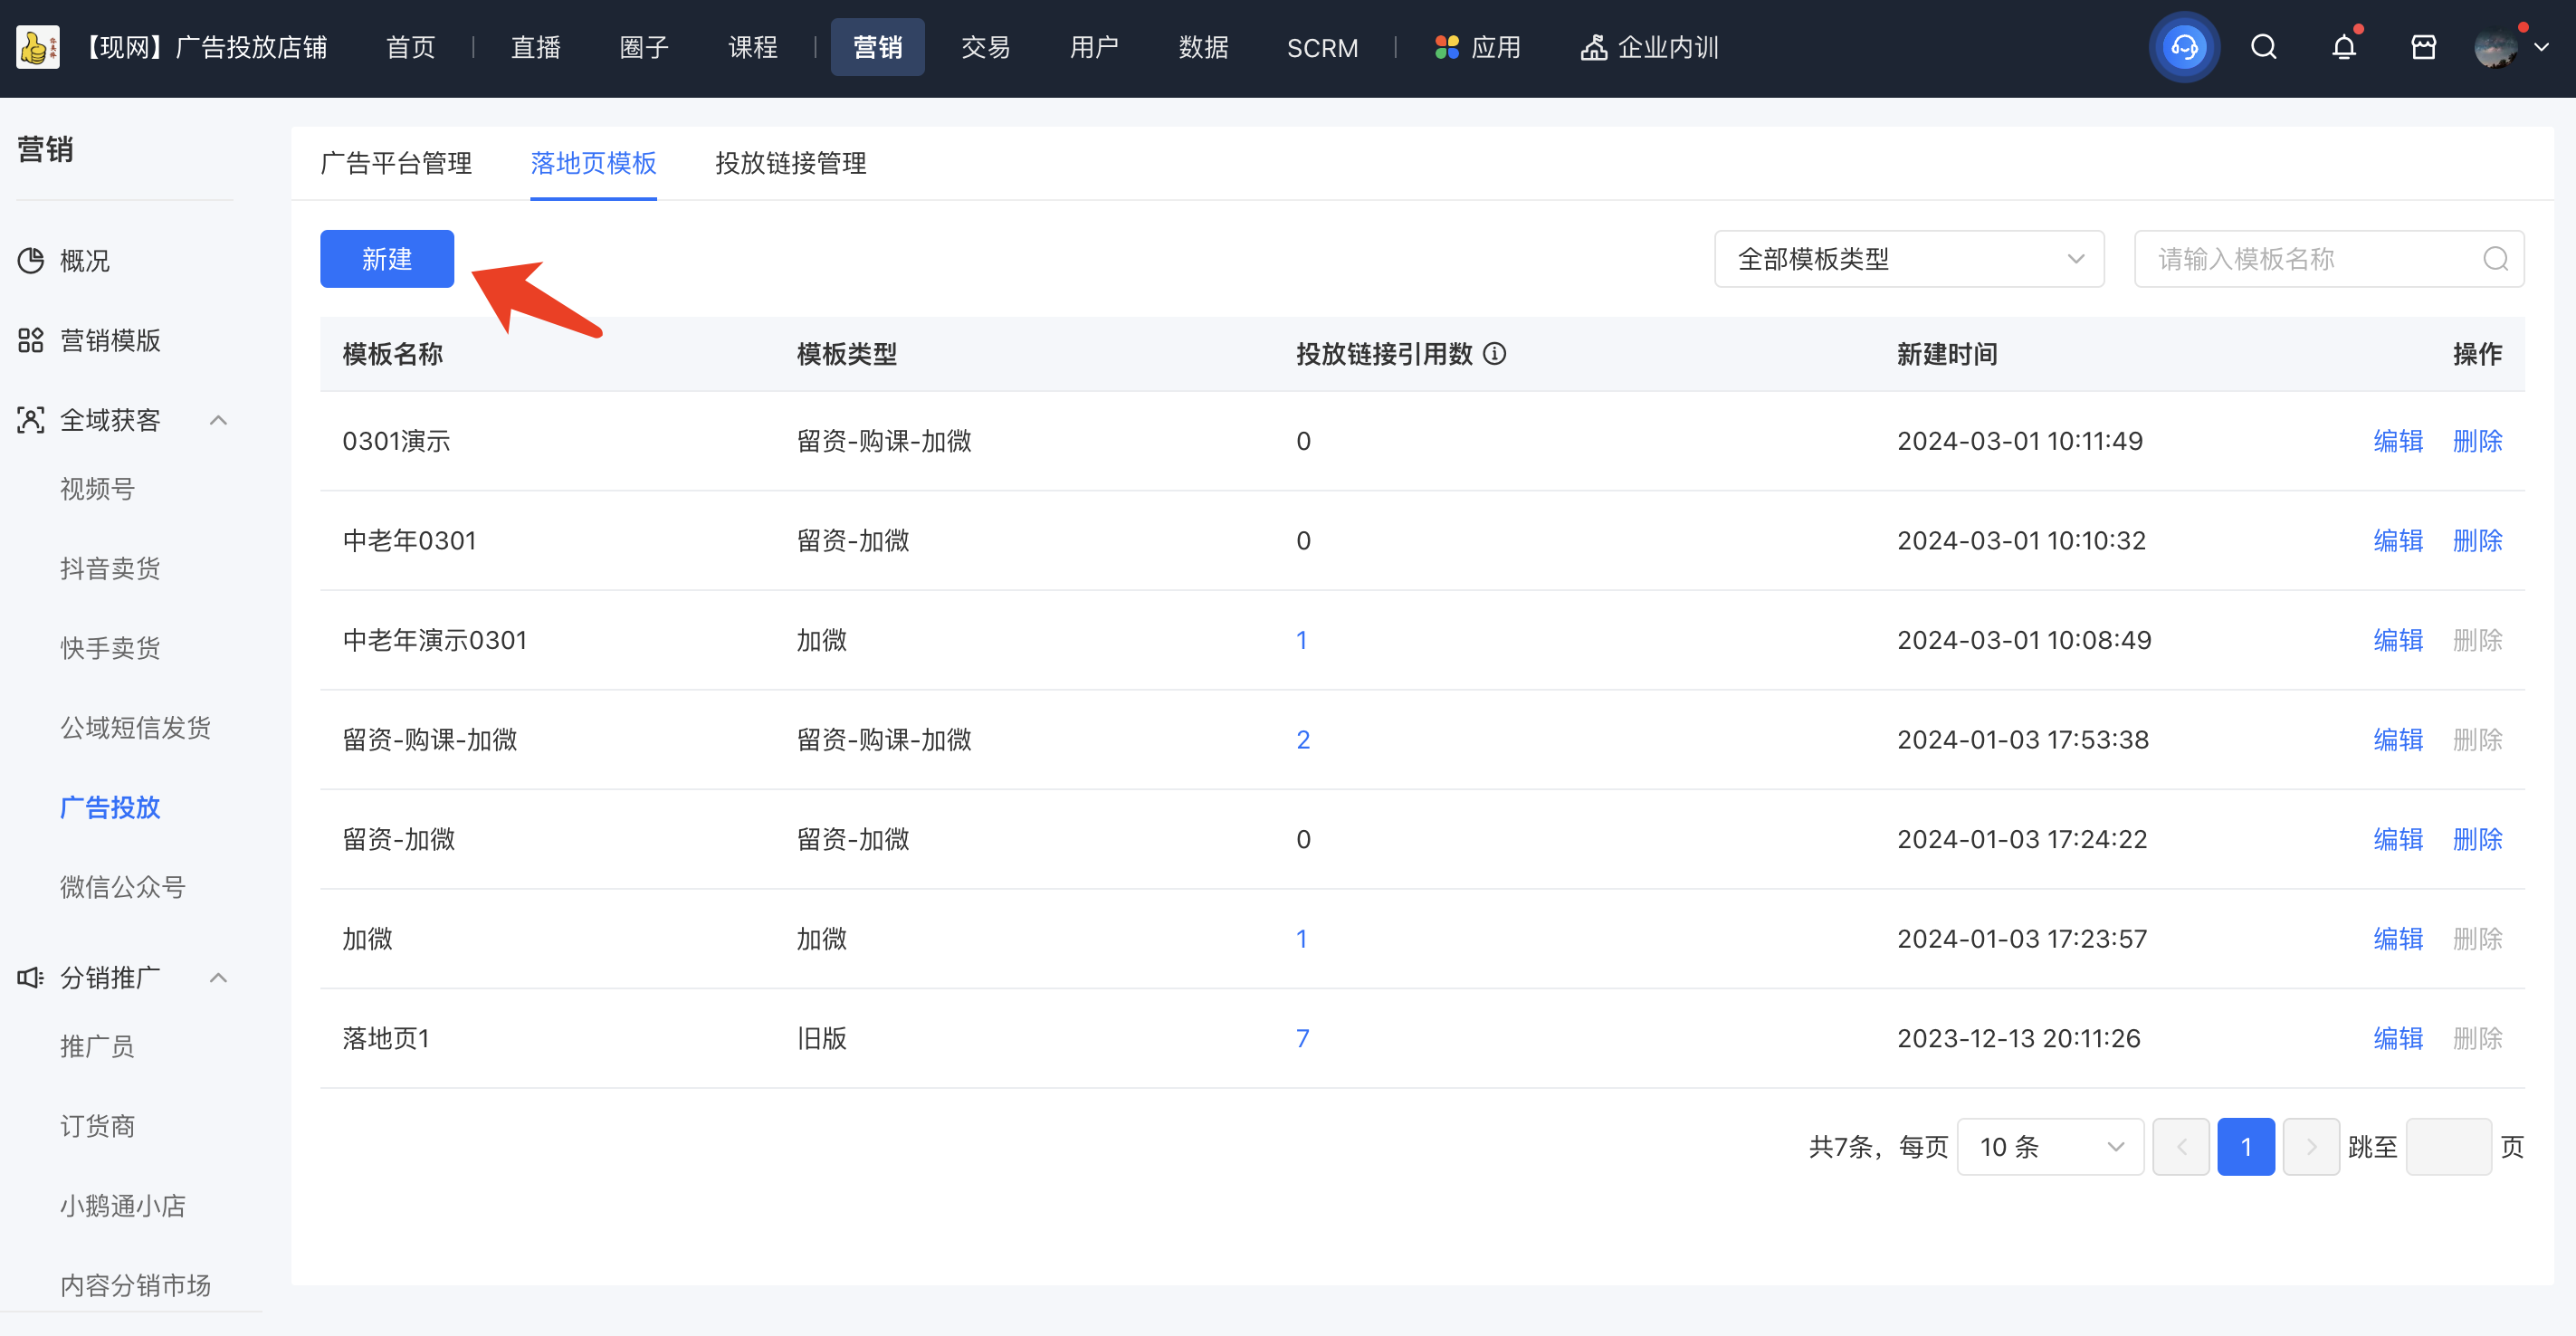Open SCRM in top navigation
Viewport: 2576px width, 1336px height.
point(1322,47)
